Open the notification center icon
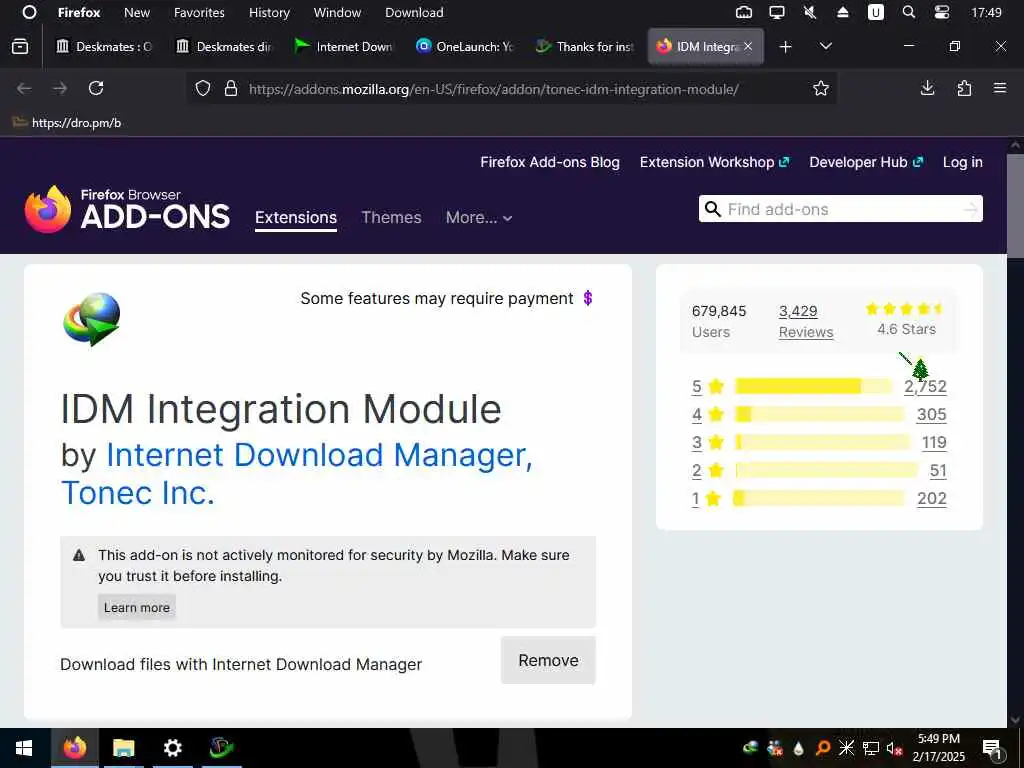This screenshot has height=768, width=1024. [x=992, y=748]
